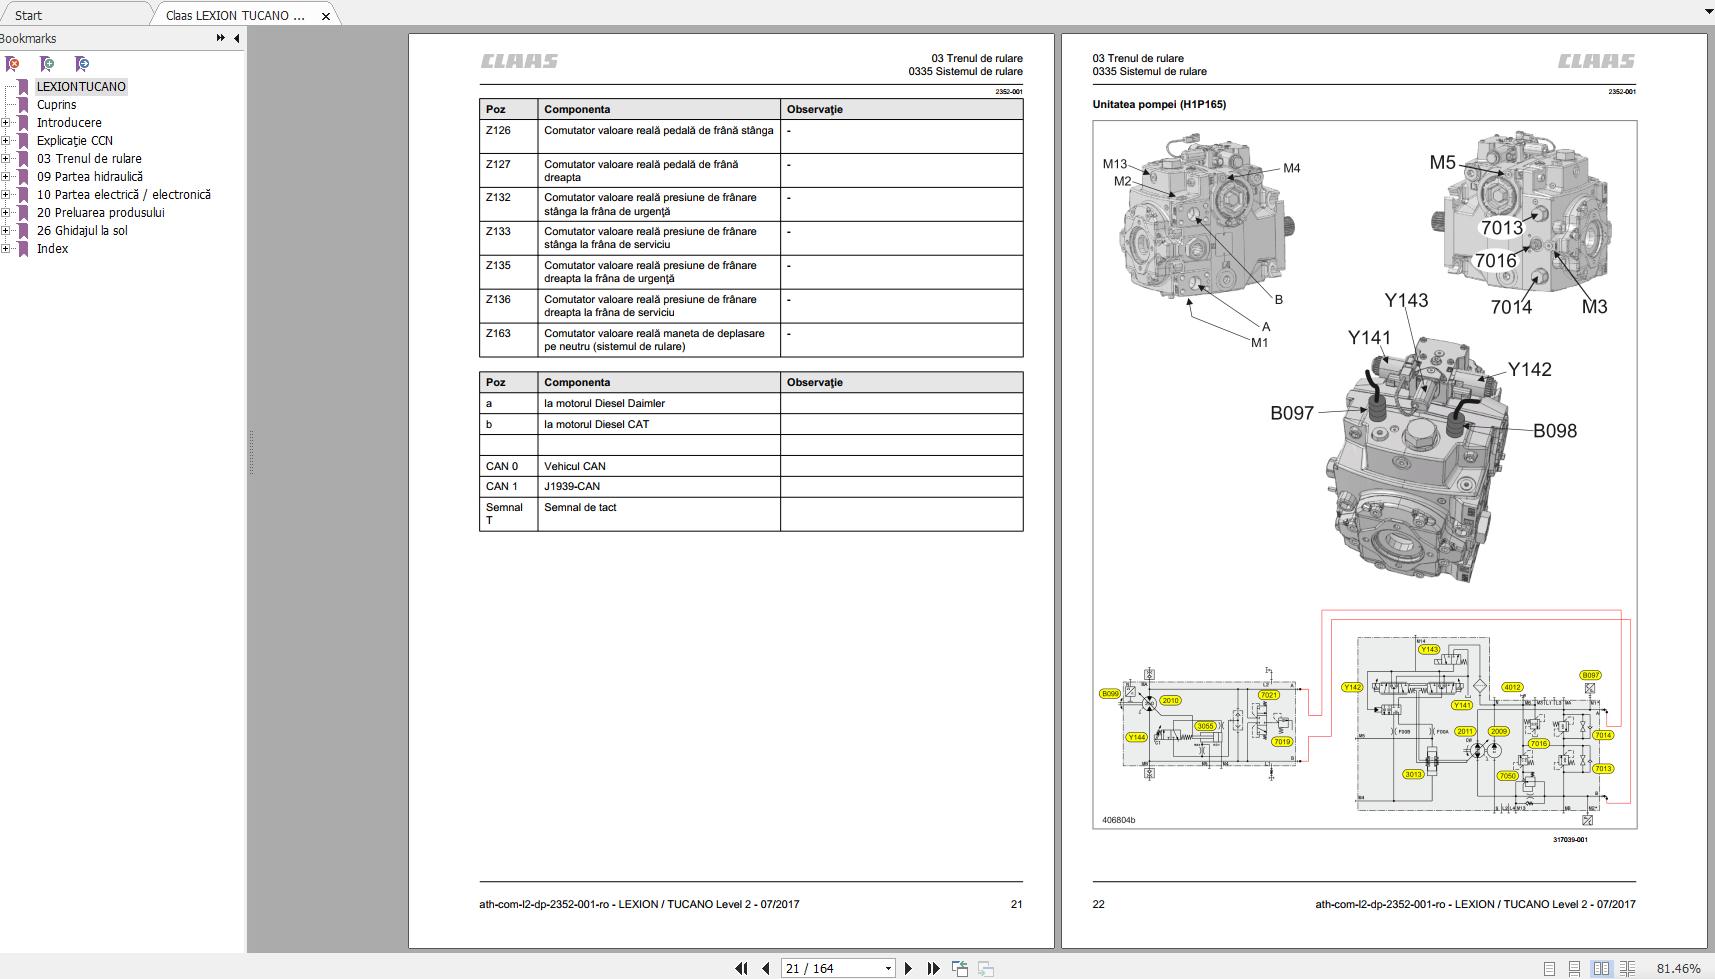This screenshot has width=1715, height=979.
Task: Expand the 09 Partea hidraulică bookmark
Action: [x=6, y=177]
